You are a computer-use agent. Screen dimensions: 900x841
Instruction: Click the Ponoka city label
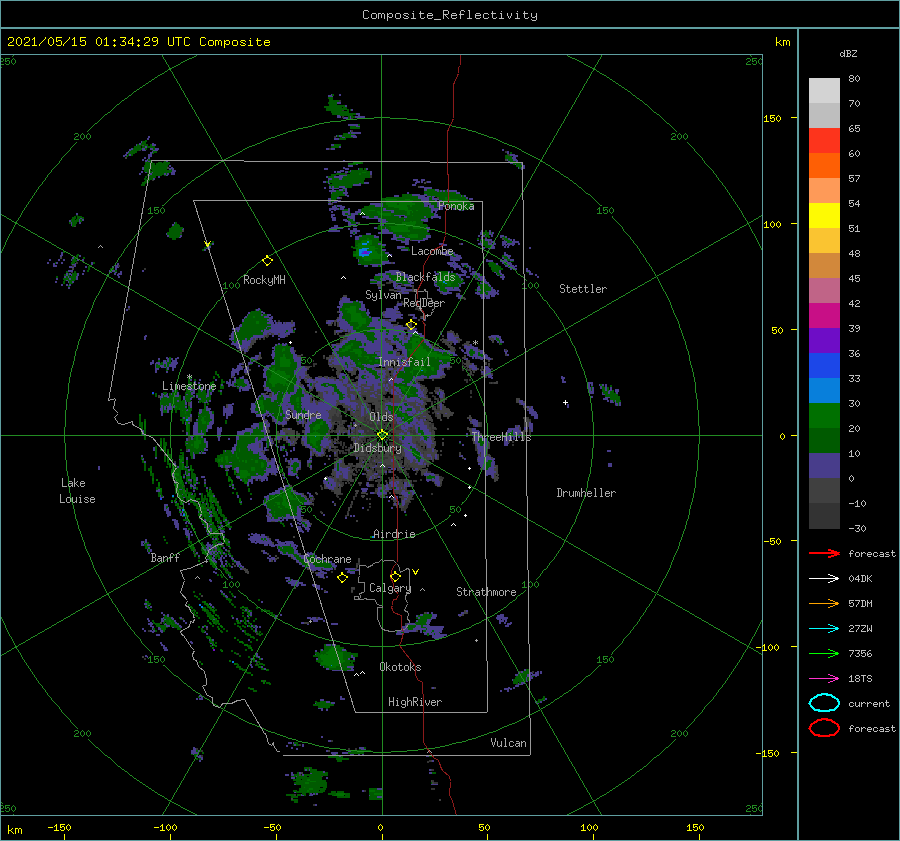point(456,206)
